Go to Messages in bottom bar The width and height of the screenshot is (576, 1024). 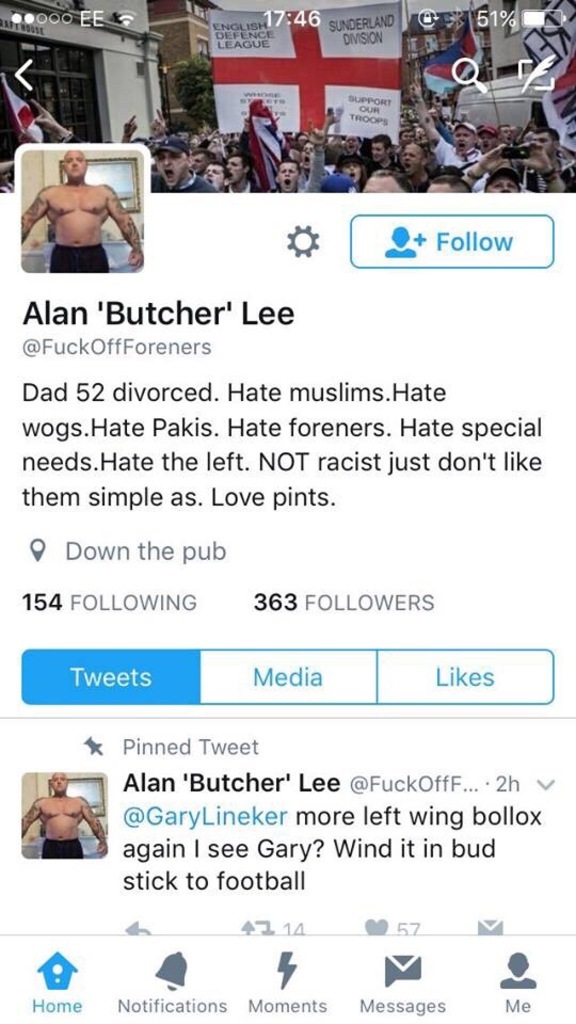click(x=402, y=982)
